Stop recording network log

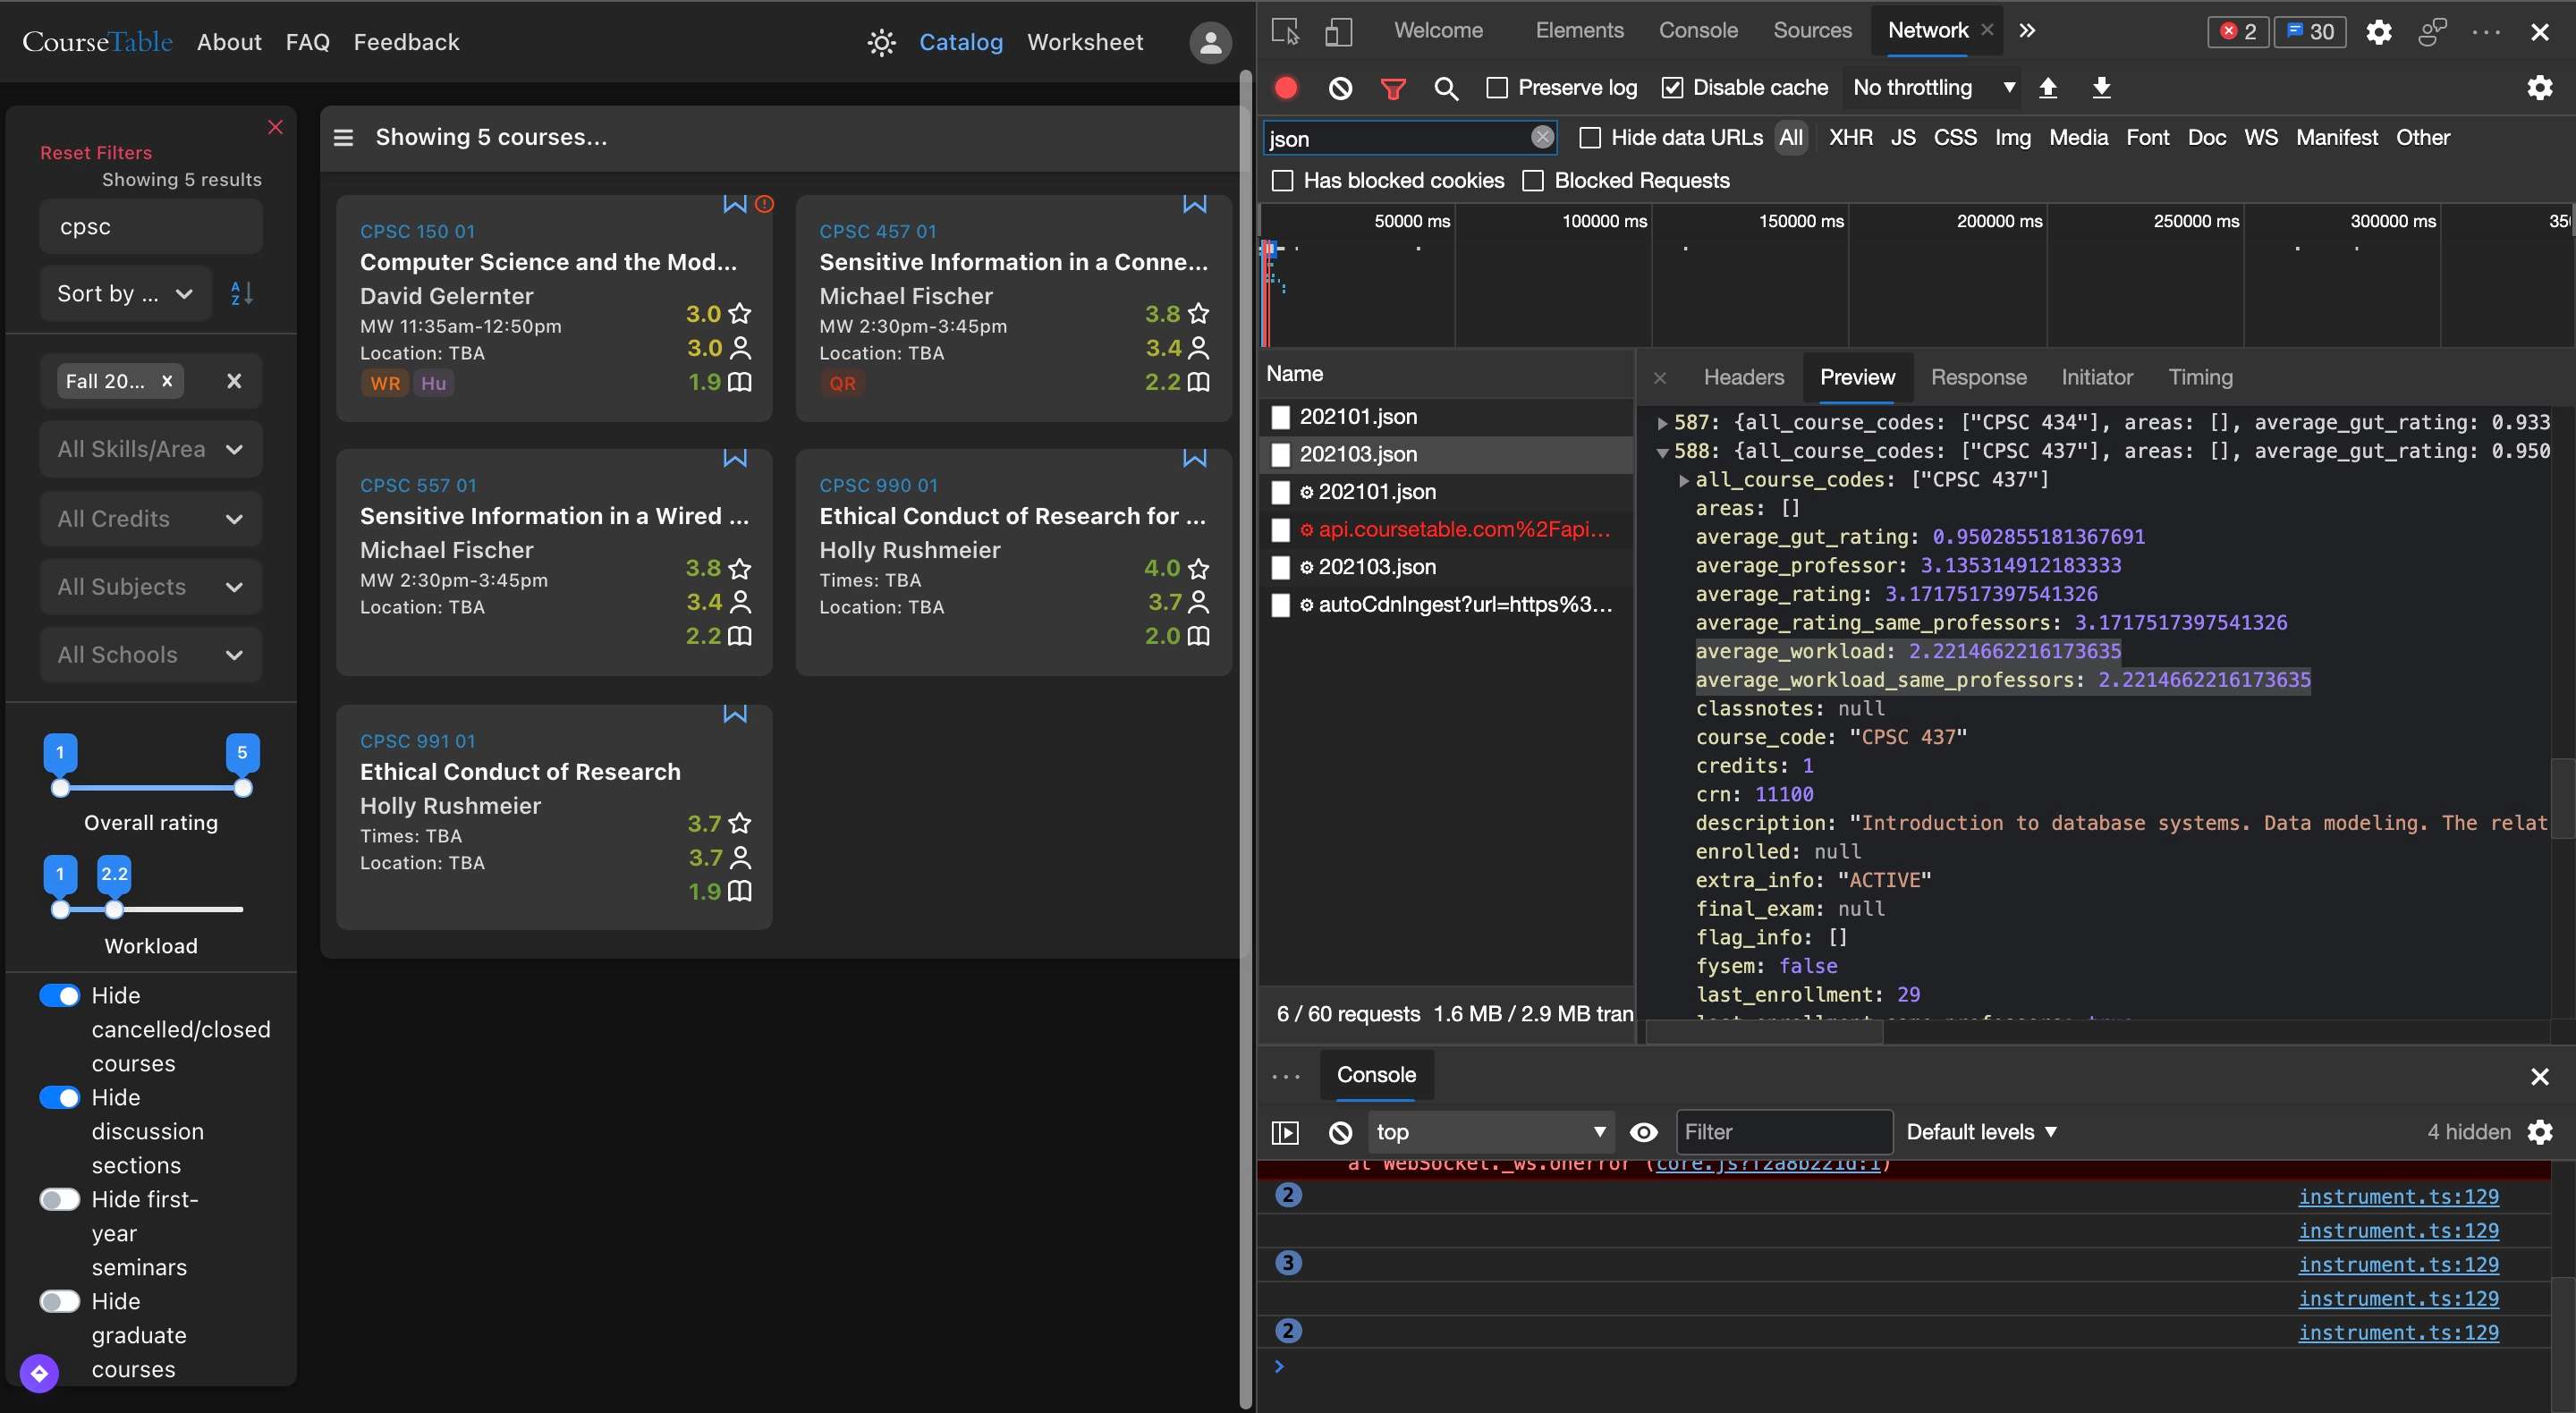[1286, 88]
